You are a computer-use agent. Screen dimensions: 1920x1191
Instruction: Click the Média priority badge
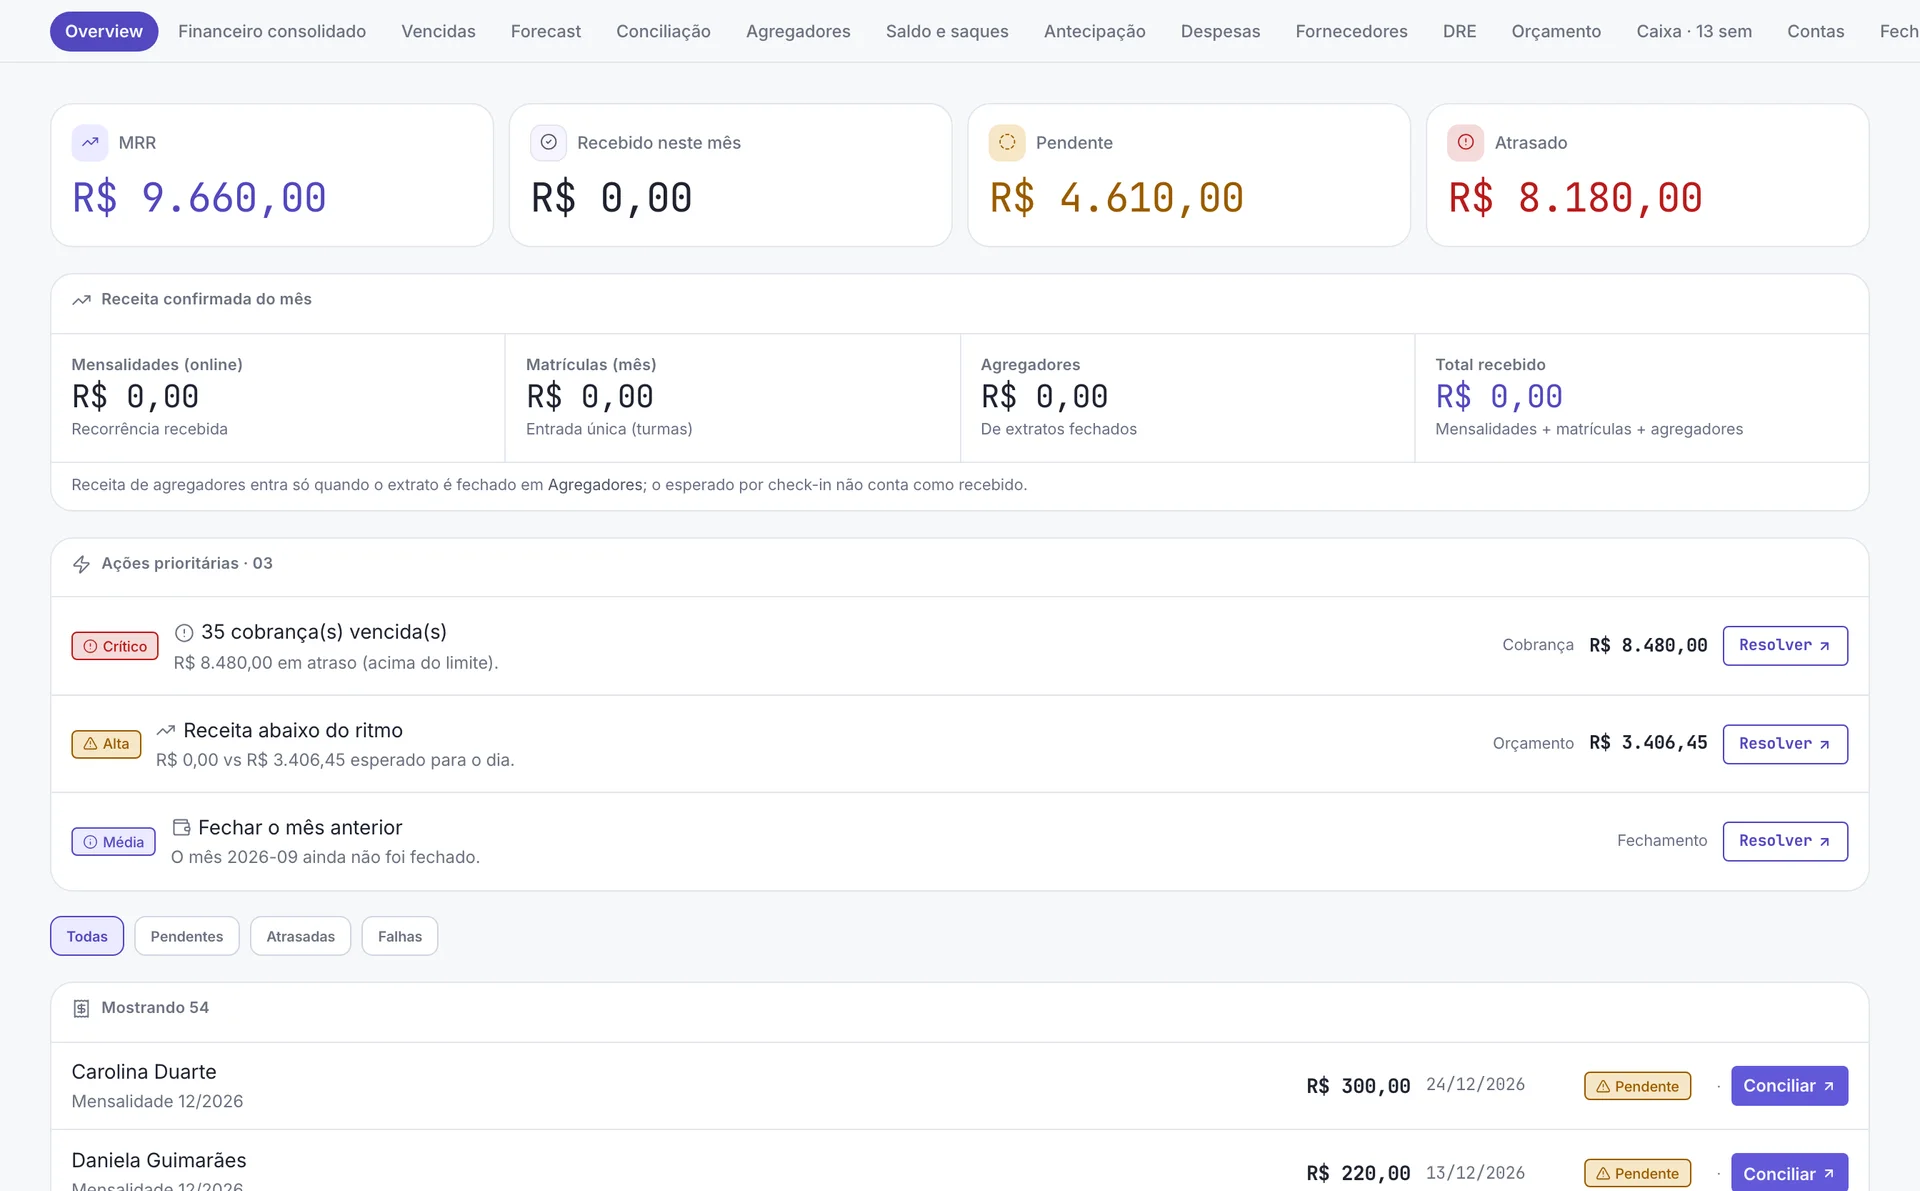pos(114,842)
